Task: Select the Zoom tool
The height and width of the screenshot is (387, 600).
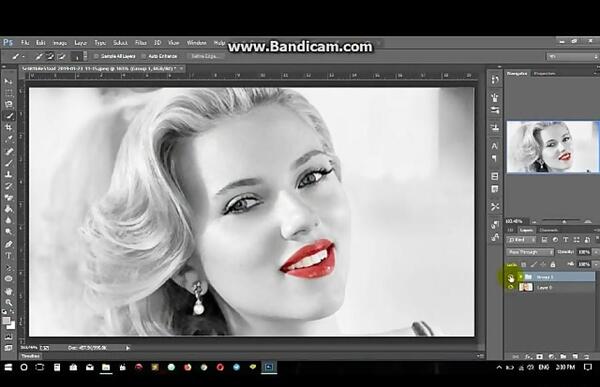Action: click(x=8, y=303)
